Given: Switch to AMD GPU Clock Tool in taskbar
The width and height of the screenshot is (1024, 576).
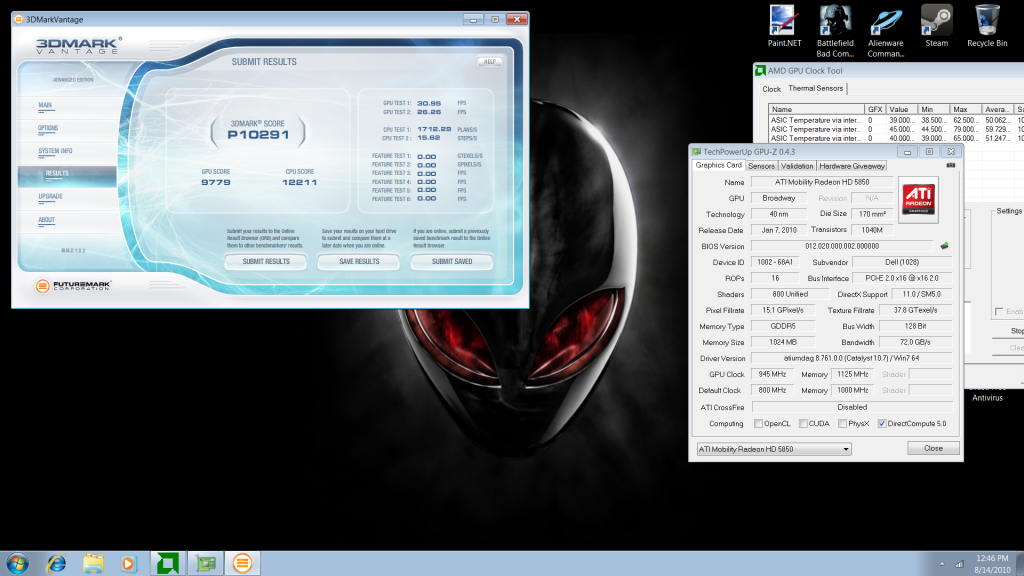Looking at the screenshot, I should 168,563.
